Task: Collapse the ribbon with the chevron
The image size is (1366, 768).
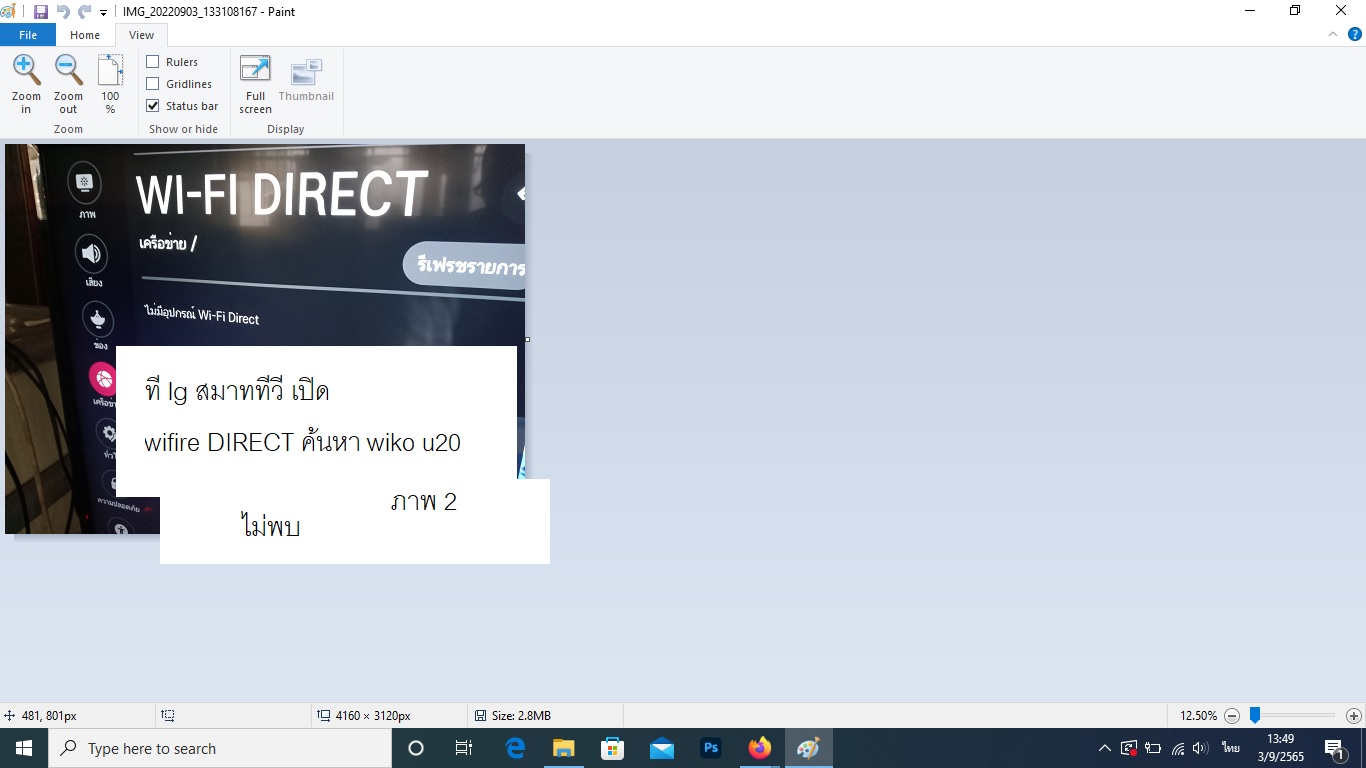Action: click(1332, 34)
